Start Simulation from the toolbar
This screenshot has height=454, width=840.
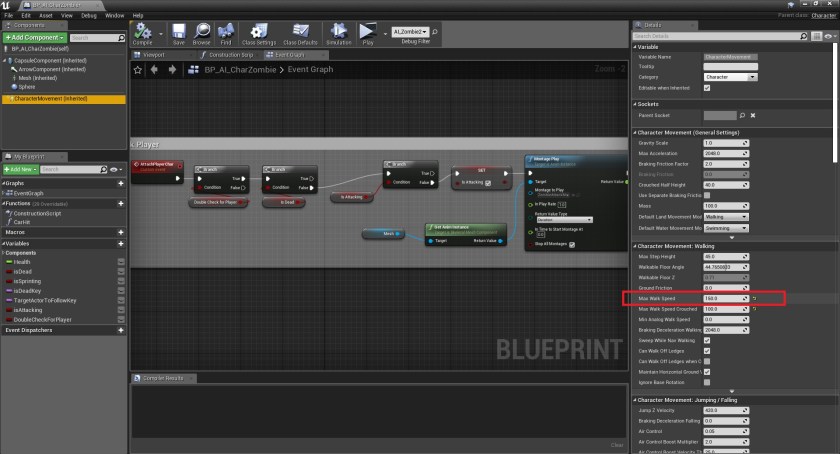[x=339, y=34]
